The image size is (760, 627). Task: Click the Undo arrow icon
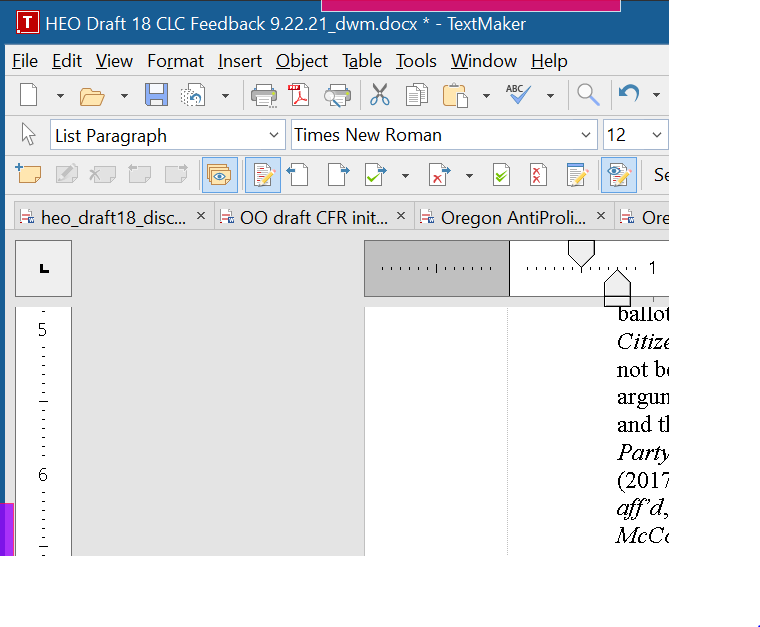pos(629,96)
